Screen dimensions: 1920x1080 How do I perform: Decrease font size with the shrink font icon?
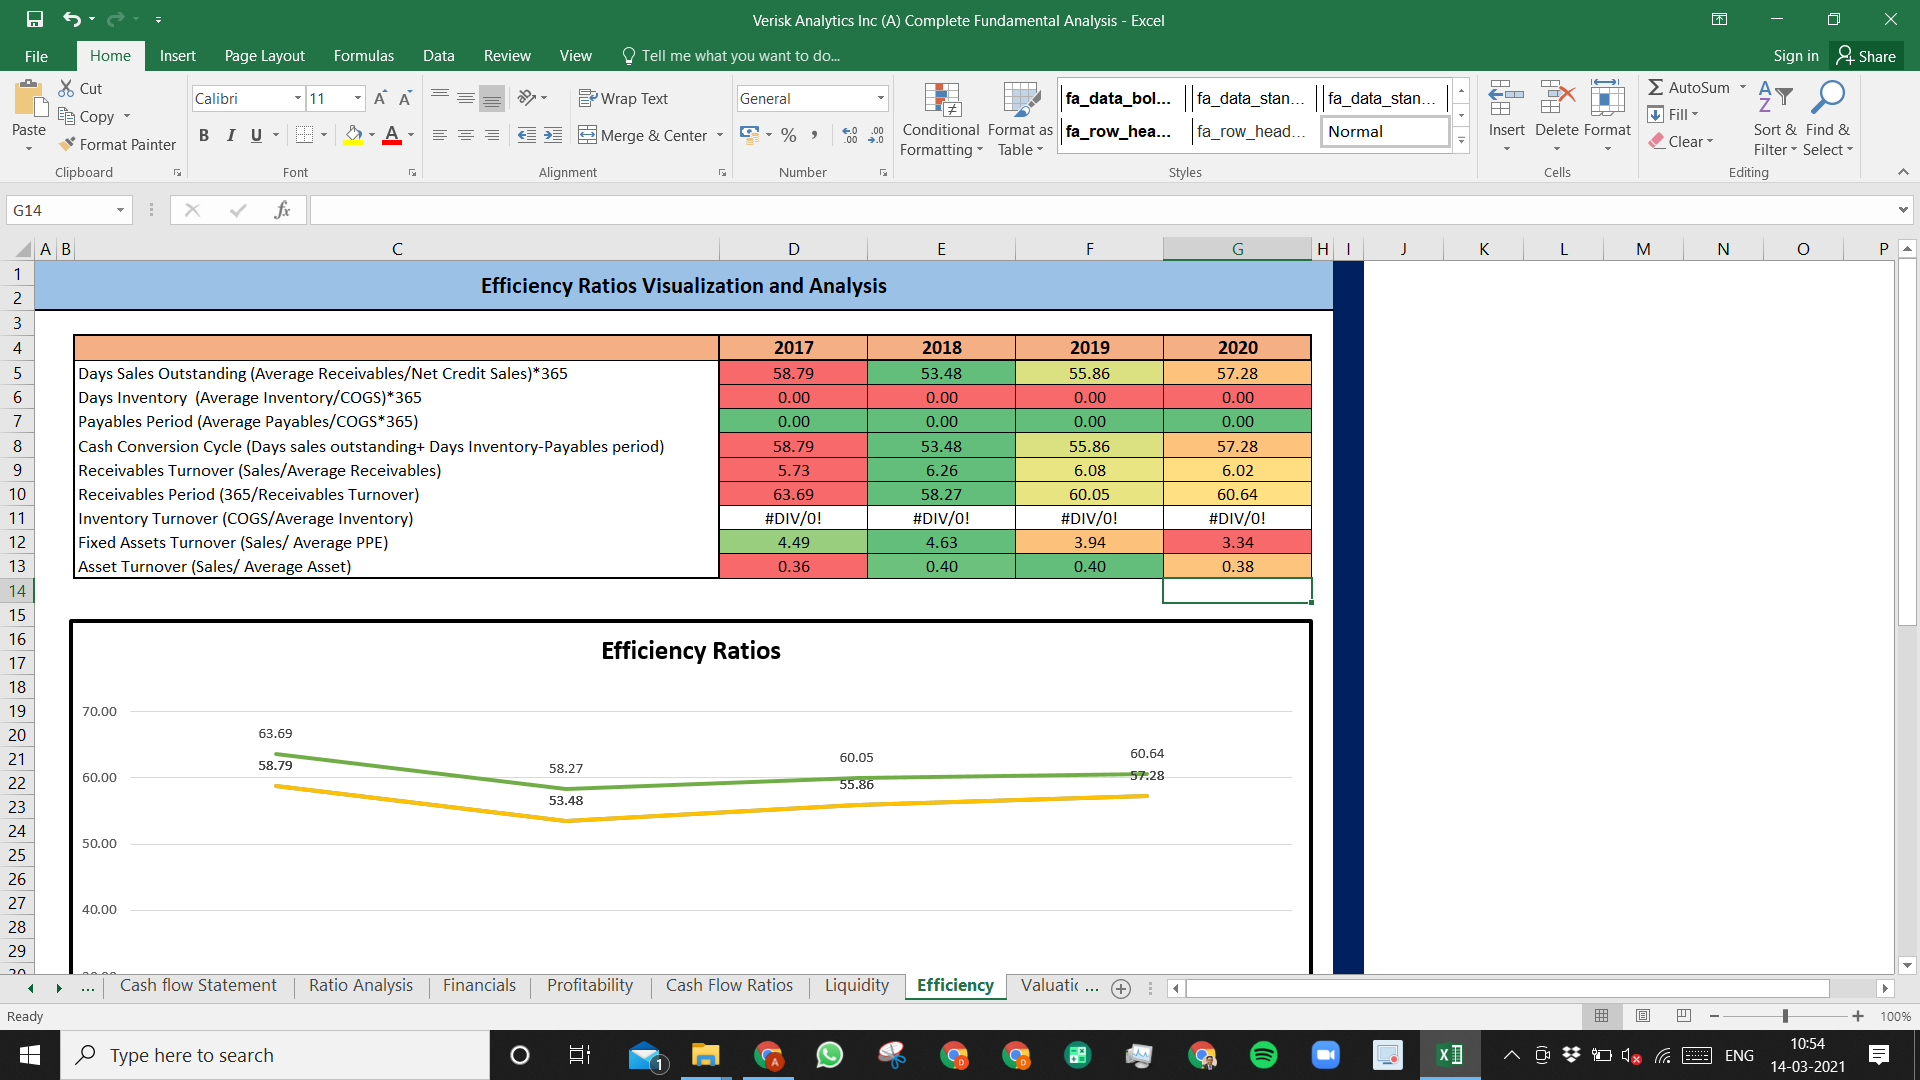tap(405, 98)
